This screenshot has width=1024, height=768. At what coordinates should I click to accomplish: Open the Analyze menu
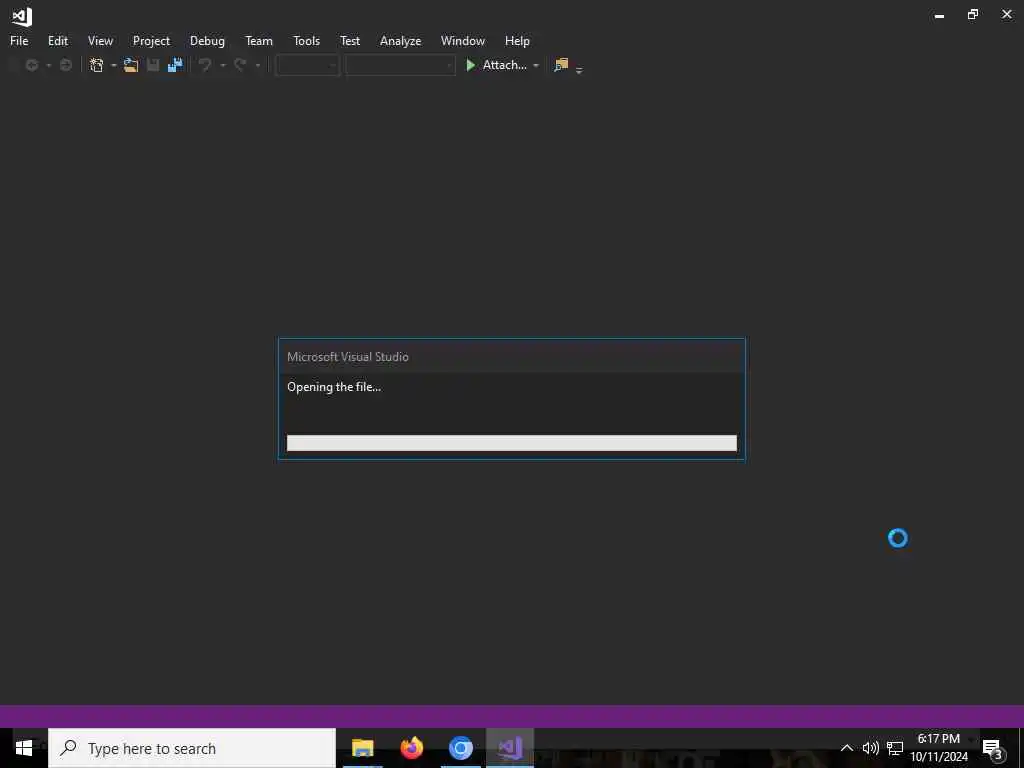coord(400,40)
